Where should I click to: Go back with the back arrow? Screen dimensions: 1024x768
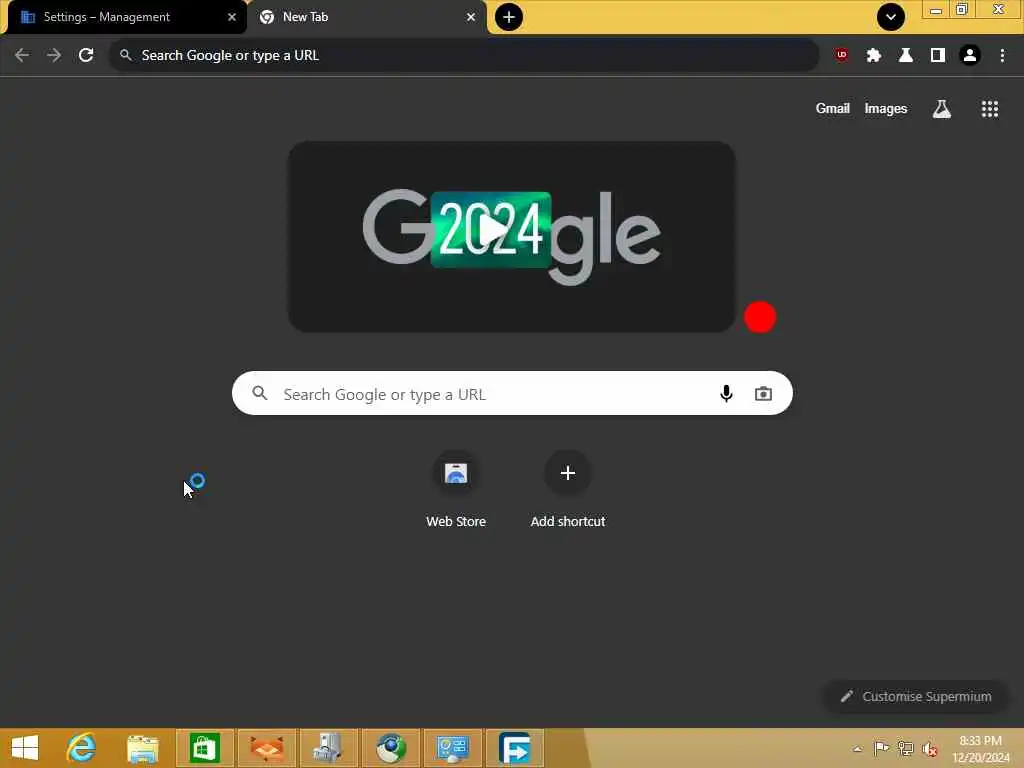coord(22,56)
